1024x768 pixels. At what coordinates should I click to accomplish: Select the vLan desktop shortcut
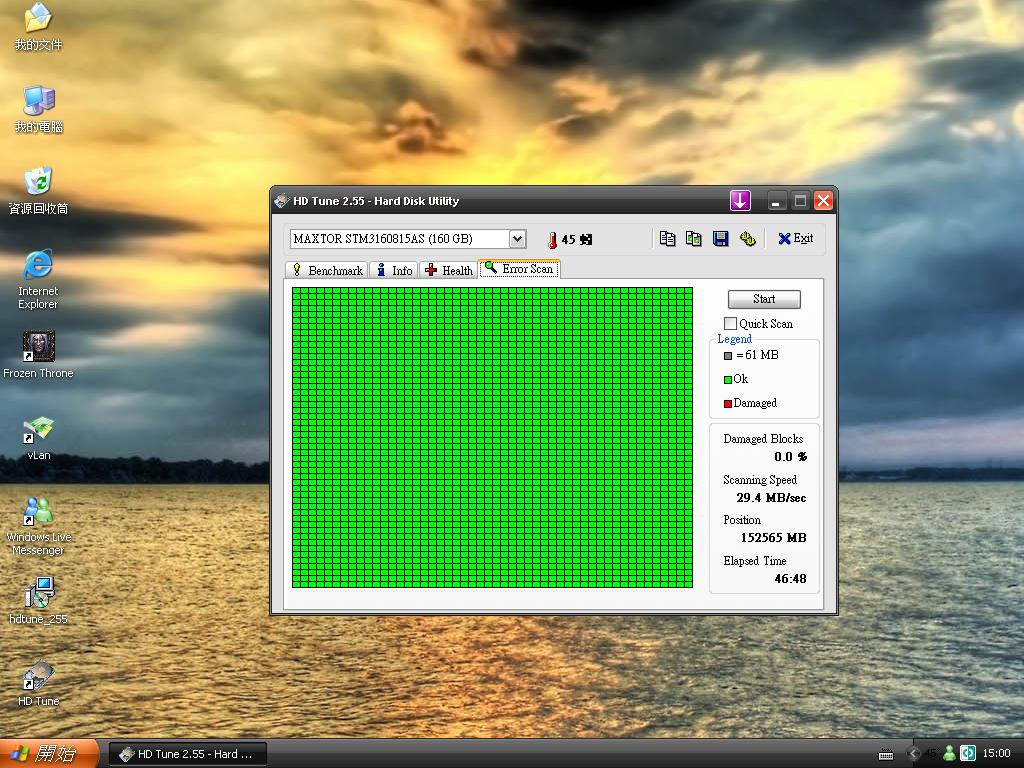pos(39,430)
